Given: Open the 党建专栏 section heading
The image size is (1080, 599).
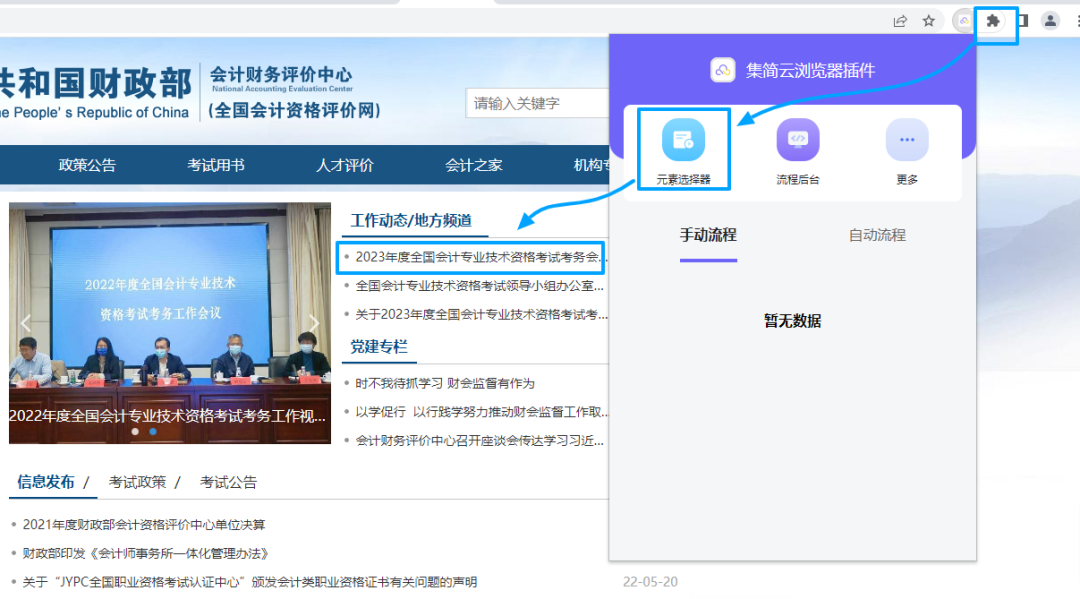Looking at the screenshot, I should [379, 346].
